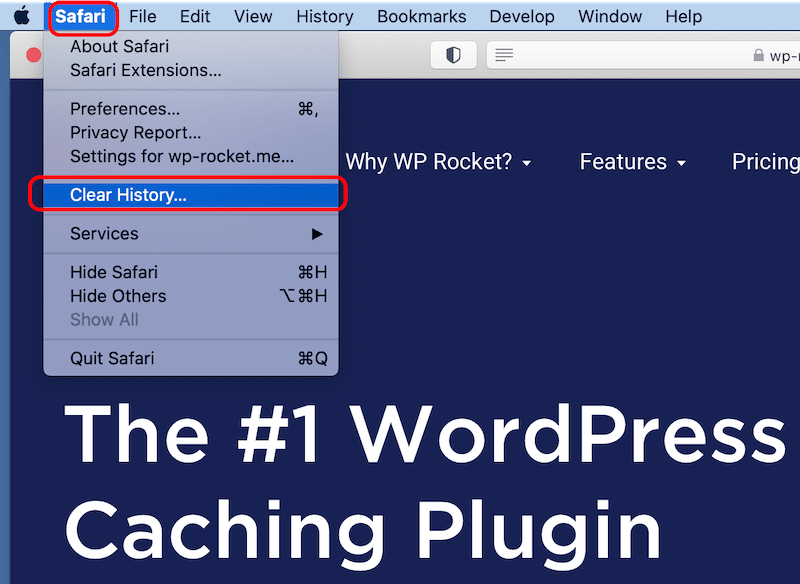Open the Bookmarks menu
The image size is (800, 584).
pyautogui.click(x=422, y=16)
